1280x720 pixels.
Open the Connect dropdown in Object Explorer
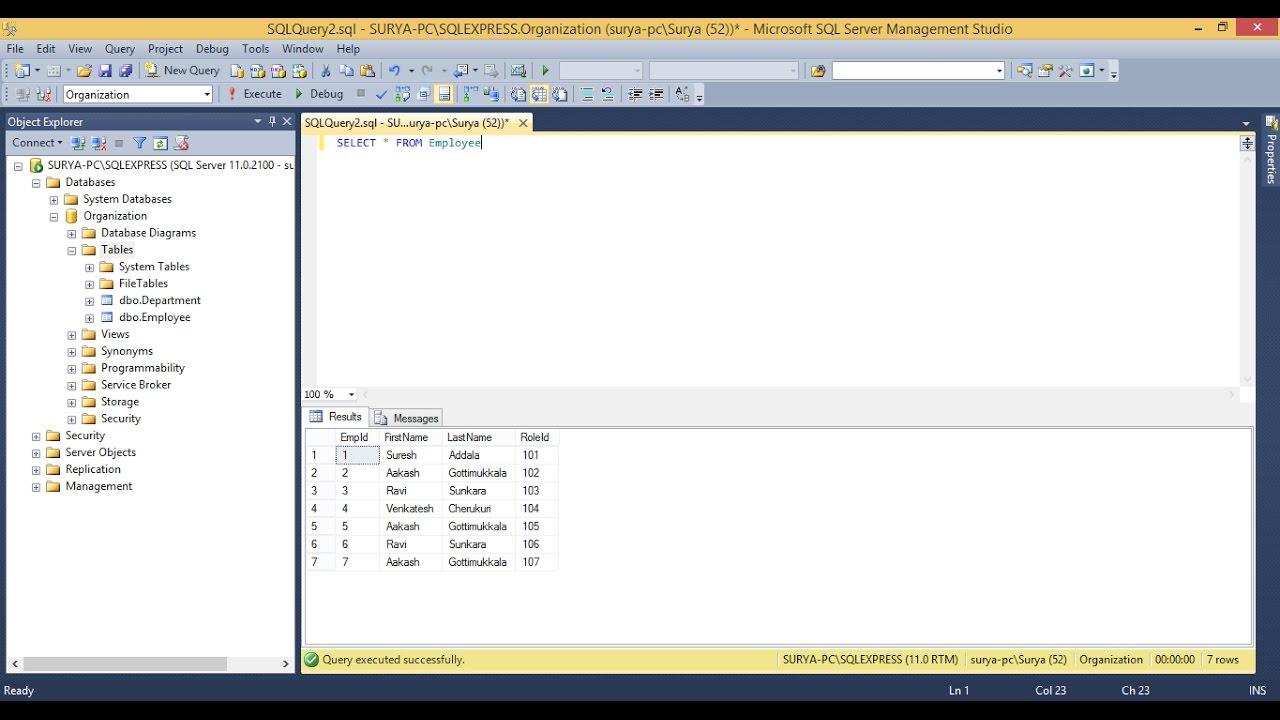[x=38, y=143]
